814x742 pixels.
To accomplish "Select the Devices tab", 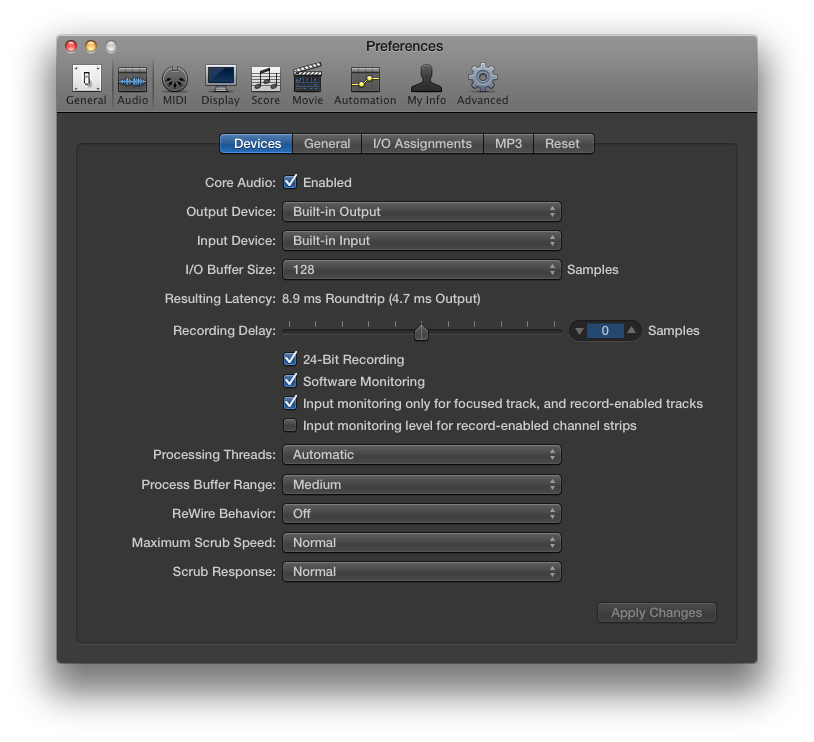I will tap(256, 143).
